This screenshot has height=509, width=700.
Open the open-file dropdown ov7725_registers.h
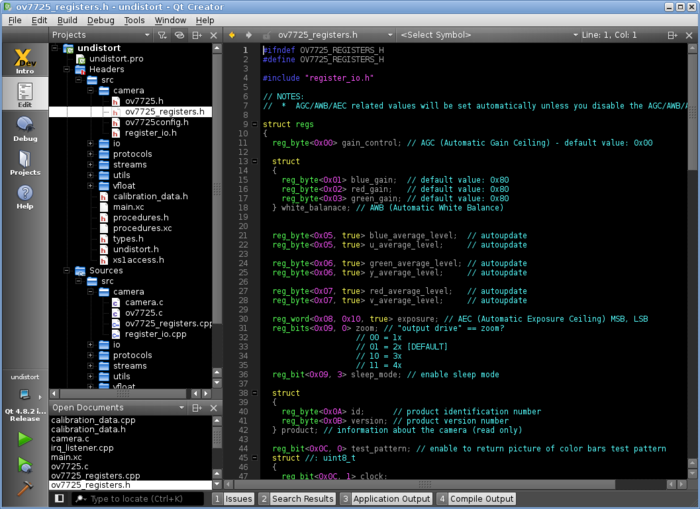pos(334,35)
